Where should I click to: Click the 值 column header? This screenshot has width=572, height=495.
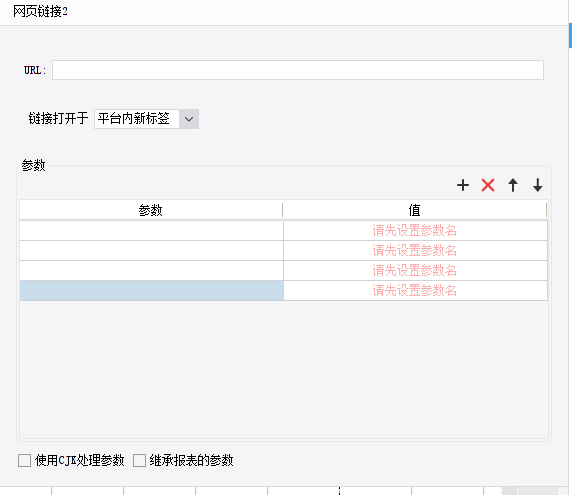point(415,210)
